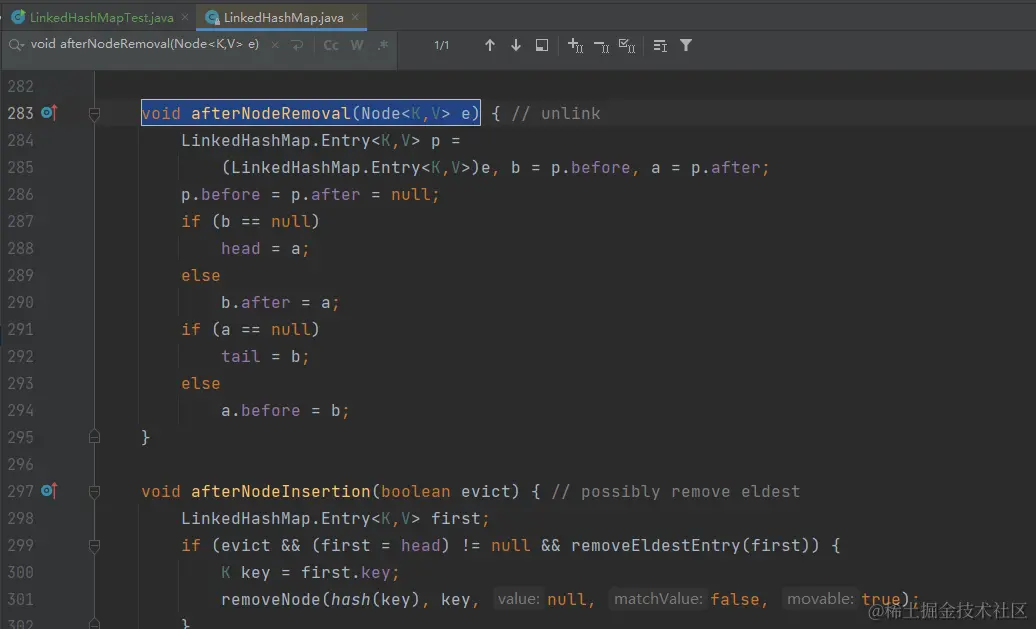The width and height of the screenshot is (1036, 629).
Task: Click the find text input field
Action: coord(144,44)
